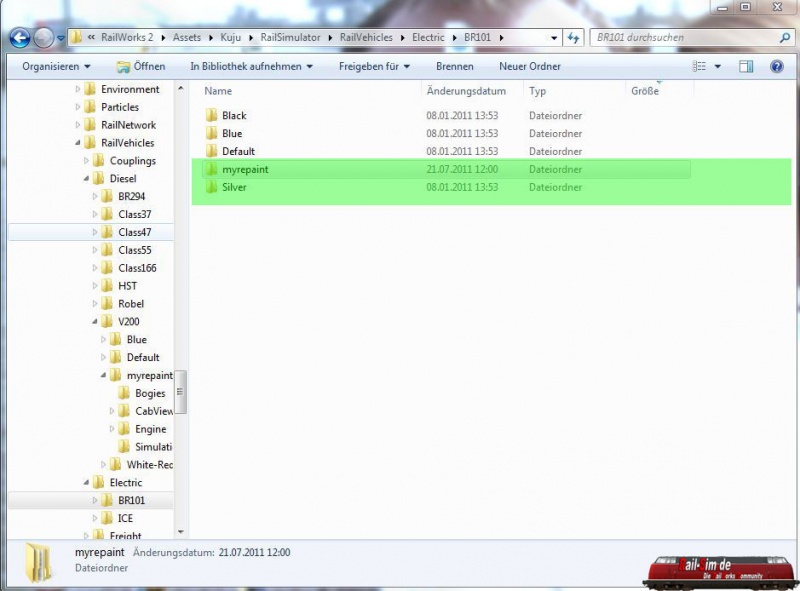Click the search magnifier icon
Image resolution: width=800 pixels, height=591 pixels.
point(785,37)
